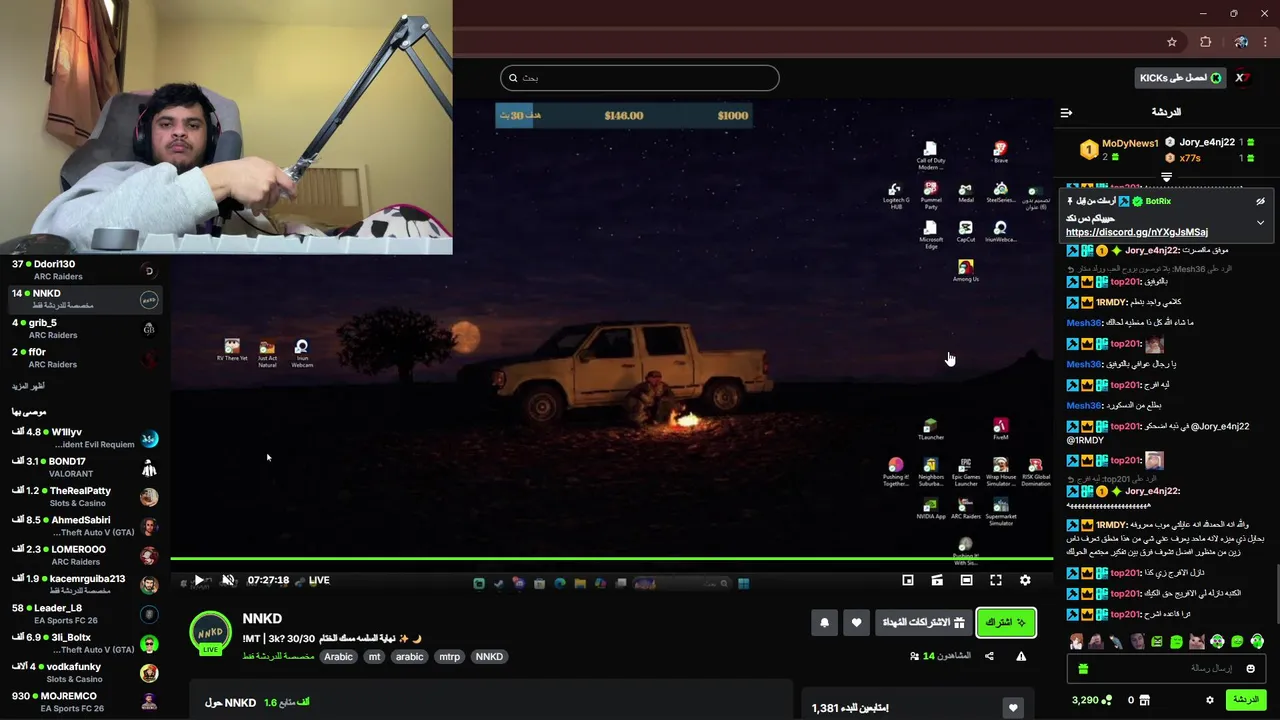Click the green stream progress bar
This screenshot has width=1280, height=720.
(x=611, y=559)
